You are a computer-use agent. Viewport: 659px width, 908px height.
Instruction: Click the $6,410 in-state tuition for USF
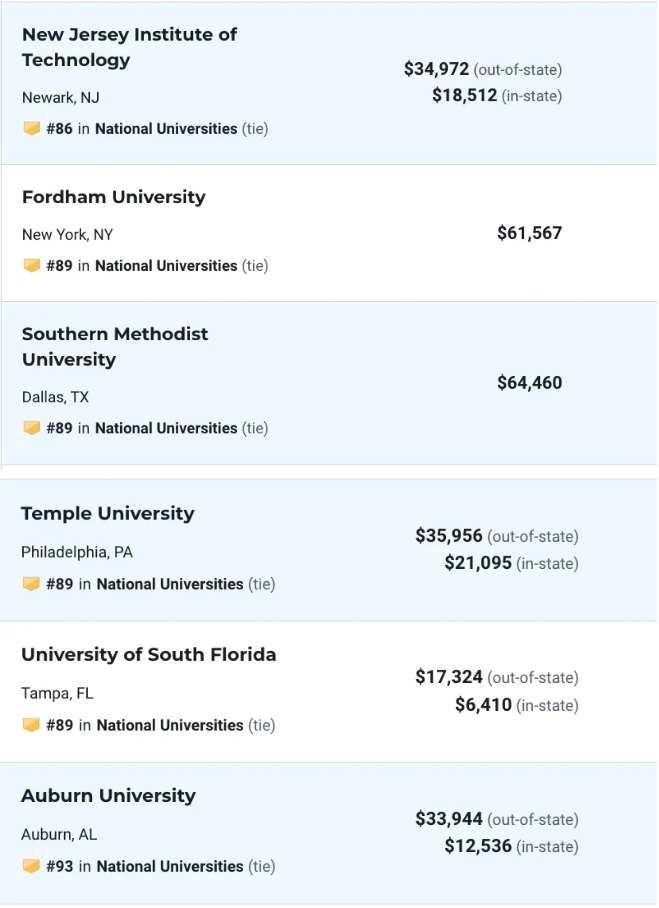(x=483, y=705)
